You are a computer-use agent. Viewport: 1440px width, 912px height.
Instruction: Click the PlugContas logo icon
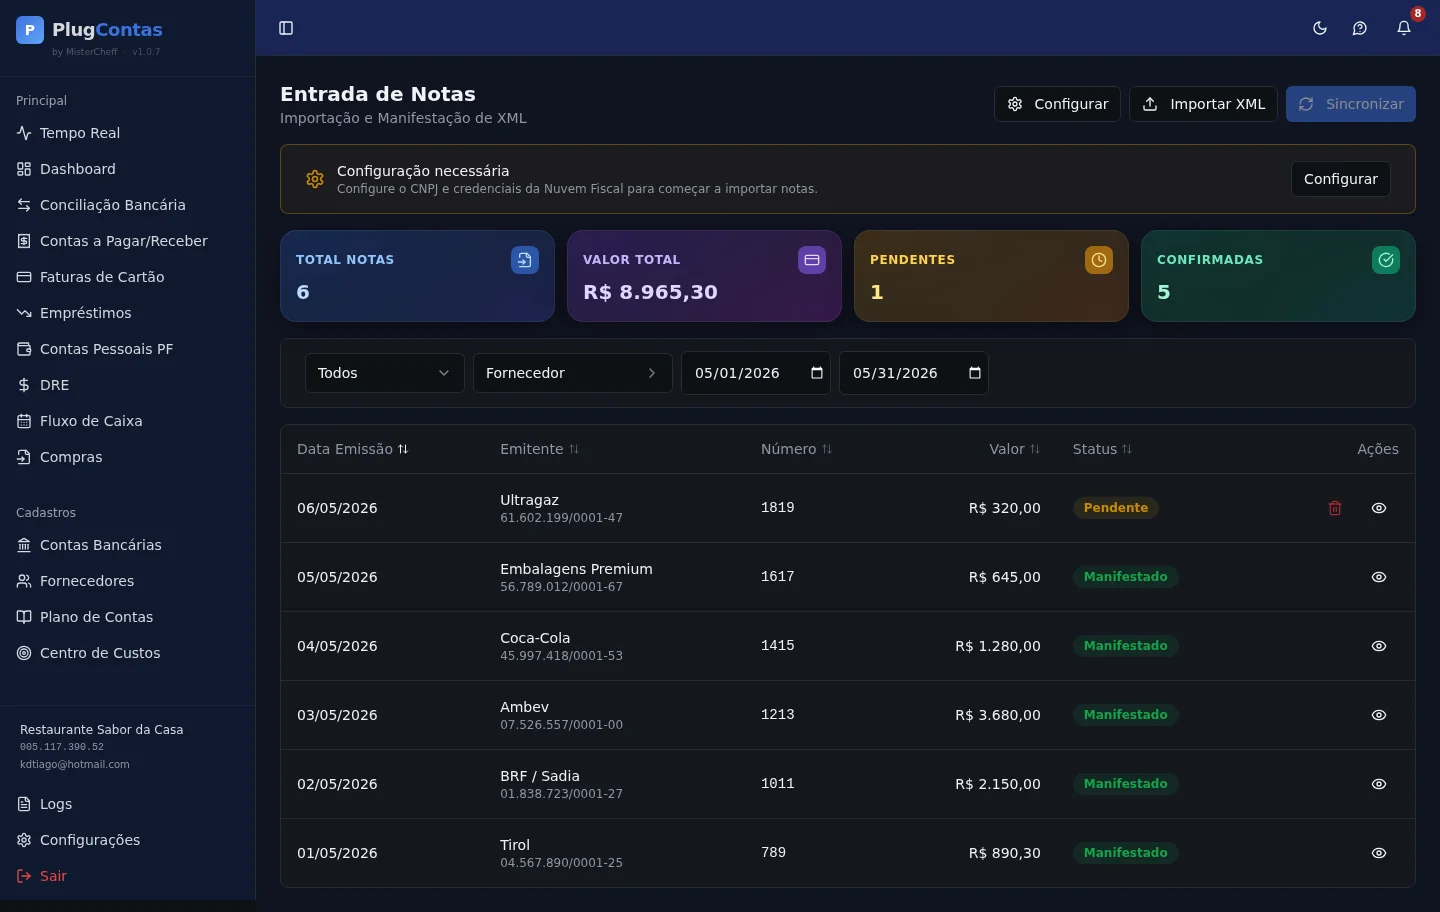tap(30, 30)
